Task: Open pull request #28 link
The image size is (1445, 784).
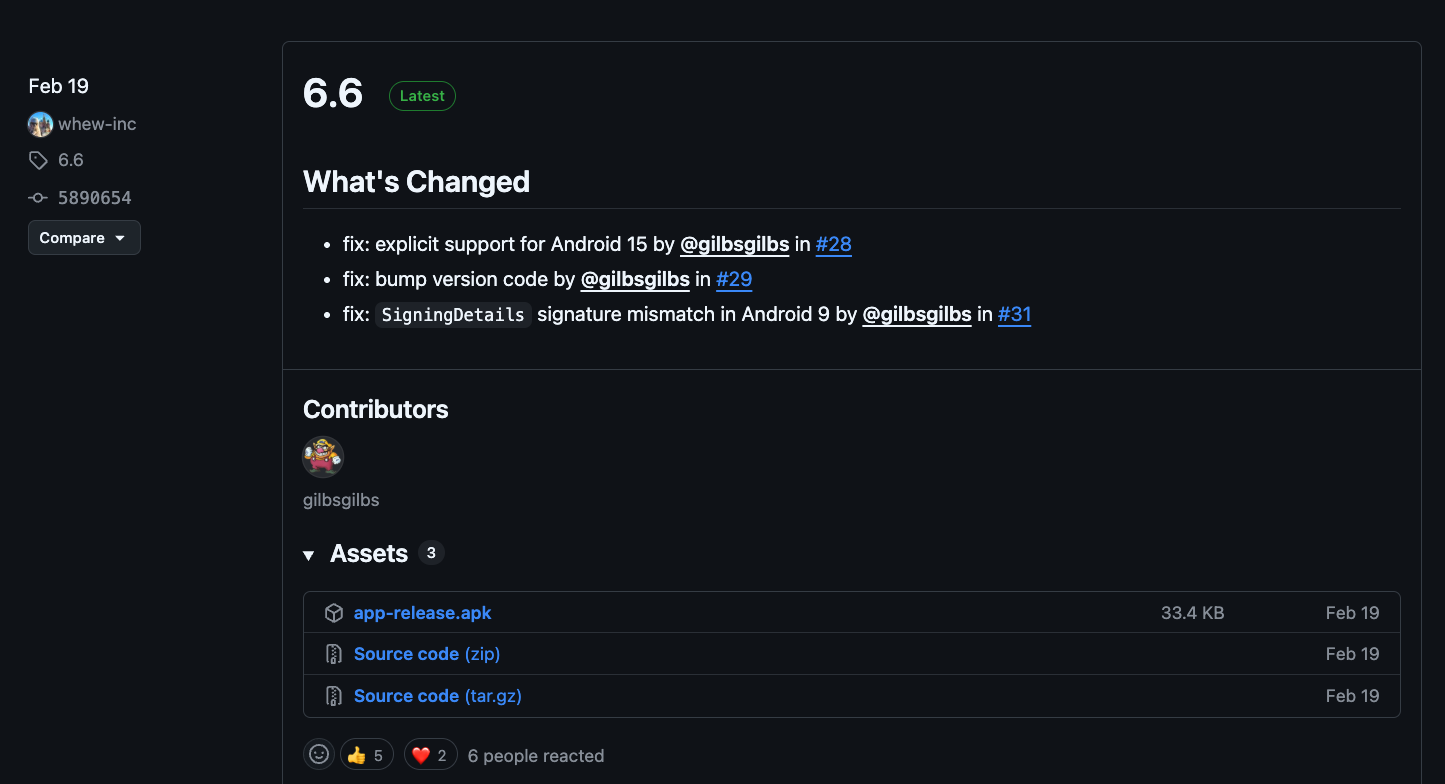Action: (x=833, y=244)
